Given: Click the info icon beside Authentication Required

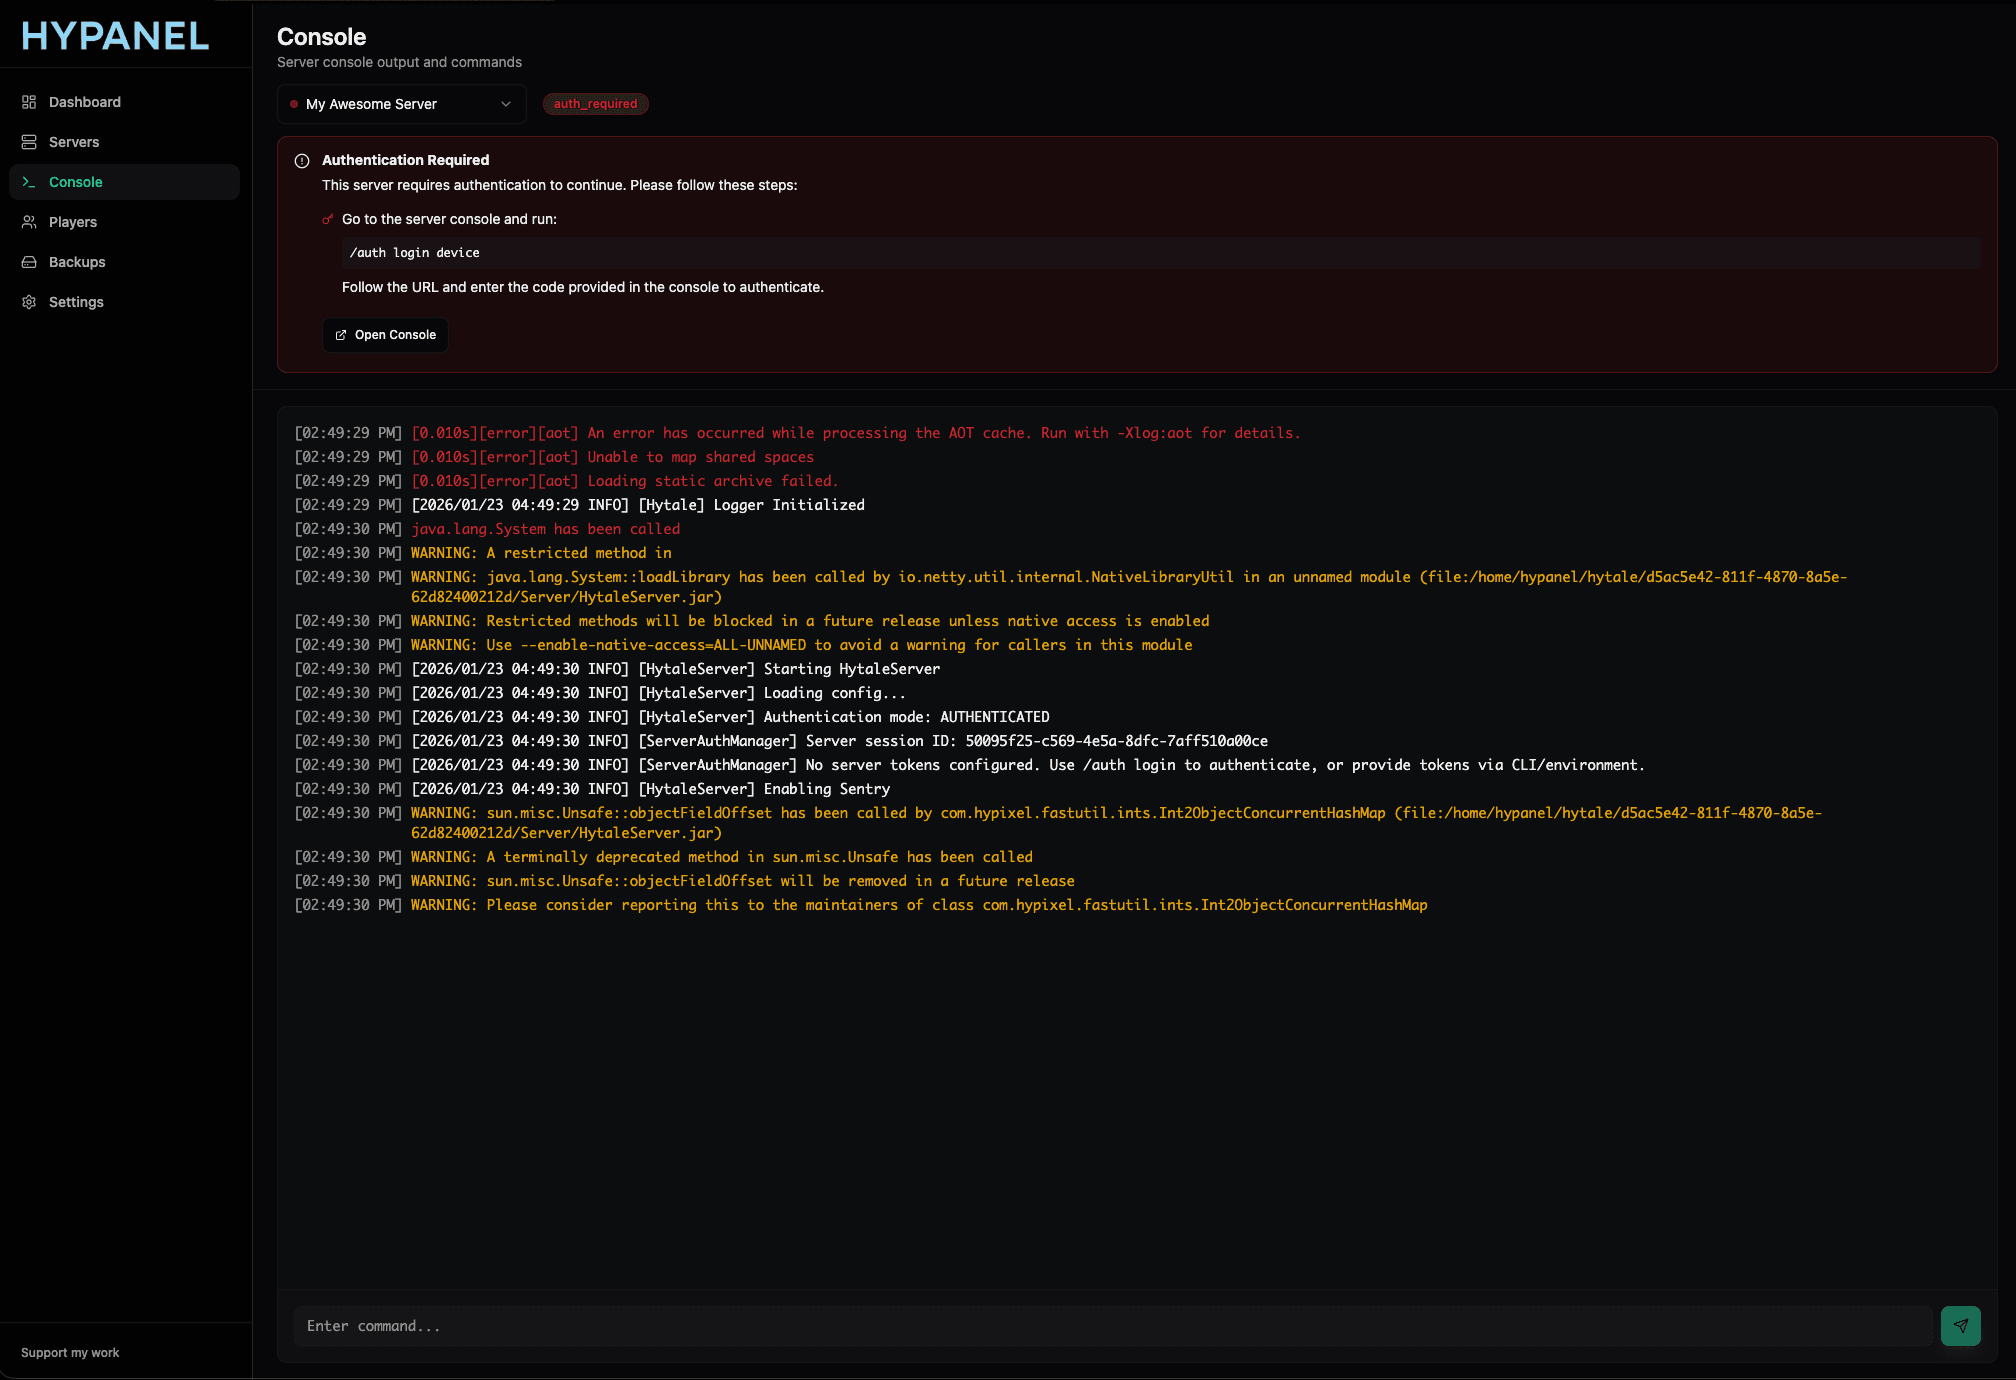Looking at the screenshot, I should point(301,160).
